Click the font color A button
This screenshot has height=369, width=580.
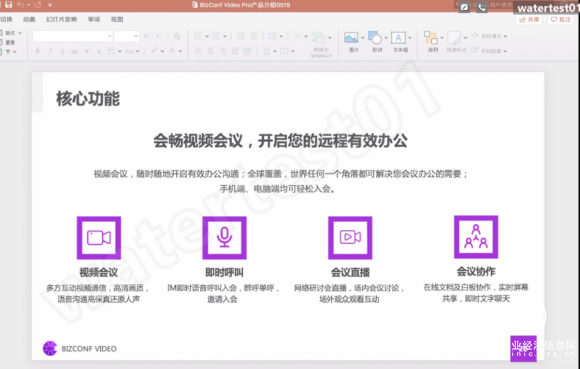point(172,51)
